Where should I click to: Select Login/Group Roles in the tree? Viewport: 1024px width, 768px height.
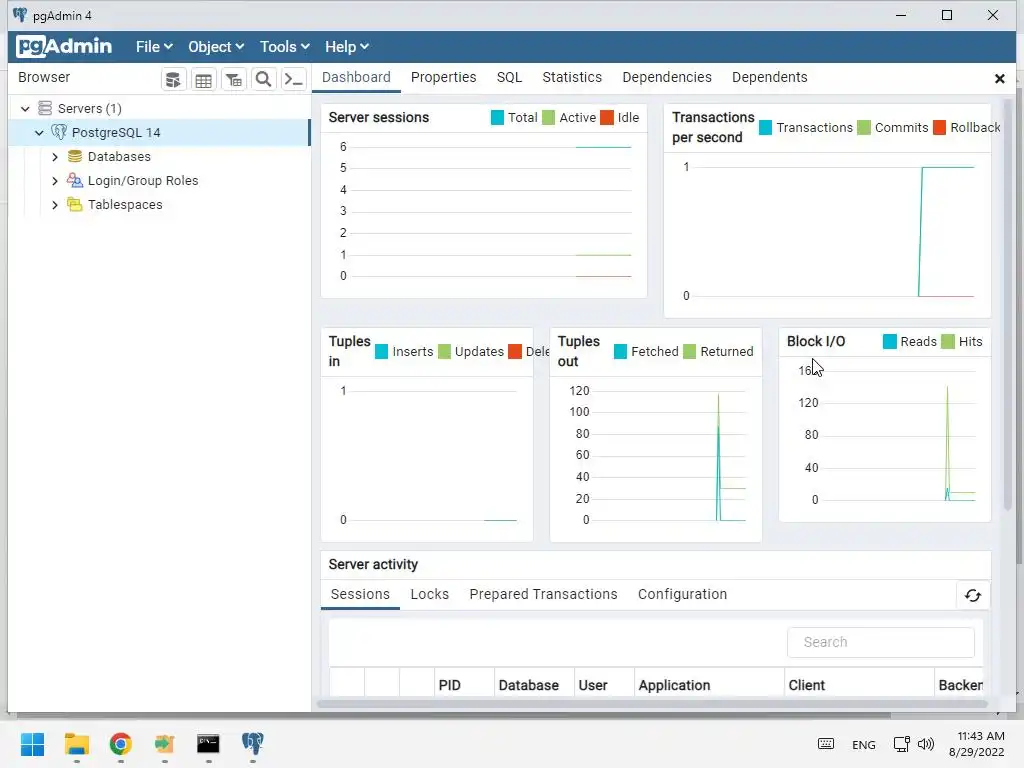pyautogui.click(x=143, y=180)
